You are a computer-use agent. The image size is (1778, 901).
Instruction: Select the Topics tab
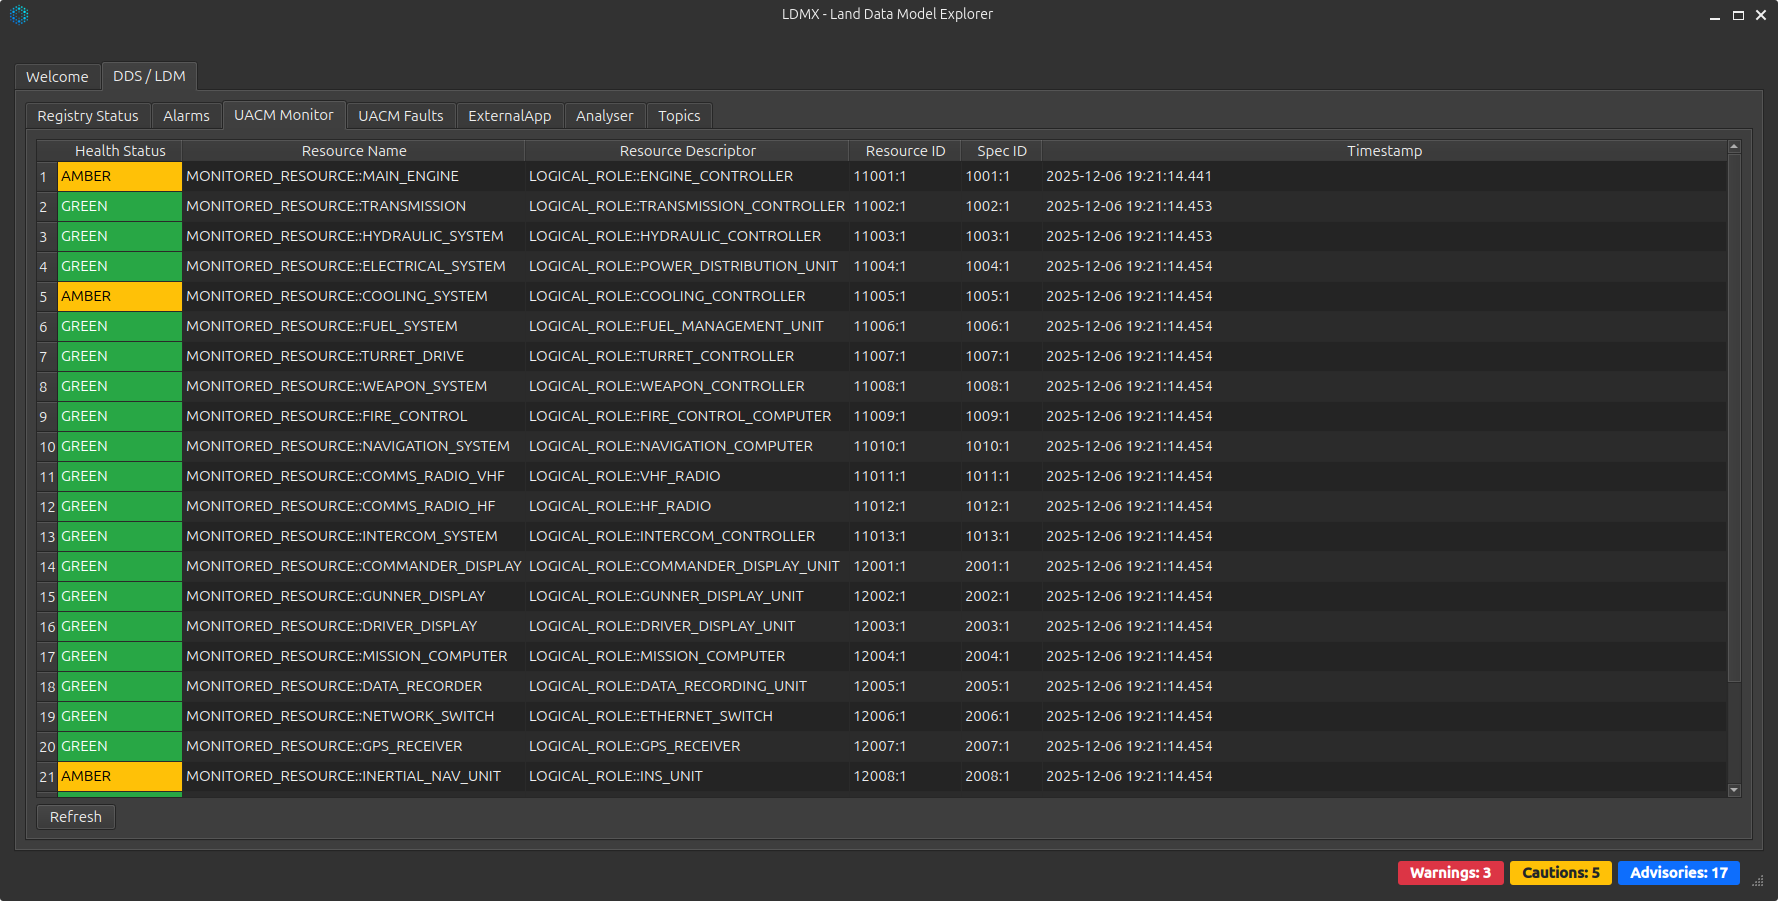pyautogui.click(x=679, y=115)
